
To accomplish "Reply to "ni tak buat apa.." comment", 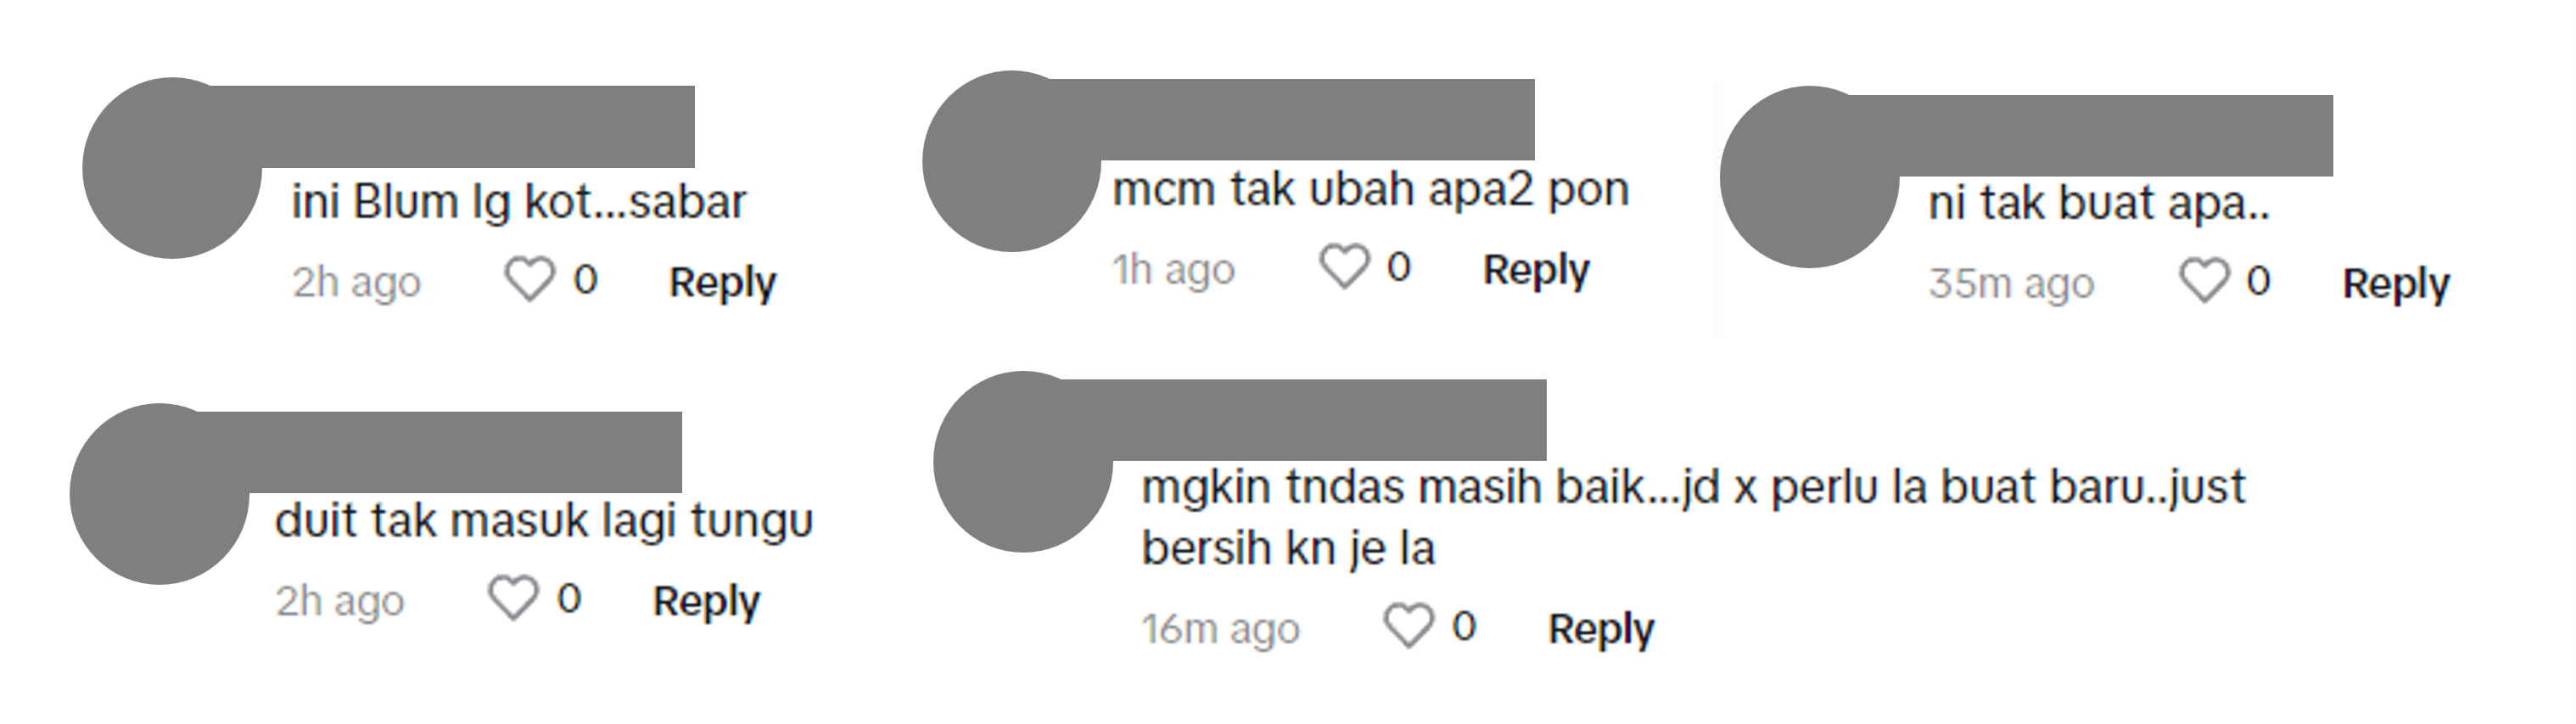I will [2396, 284].
